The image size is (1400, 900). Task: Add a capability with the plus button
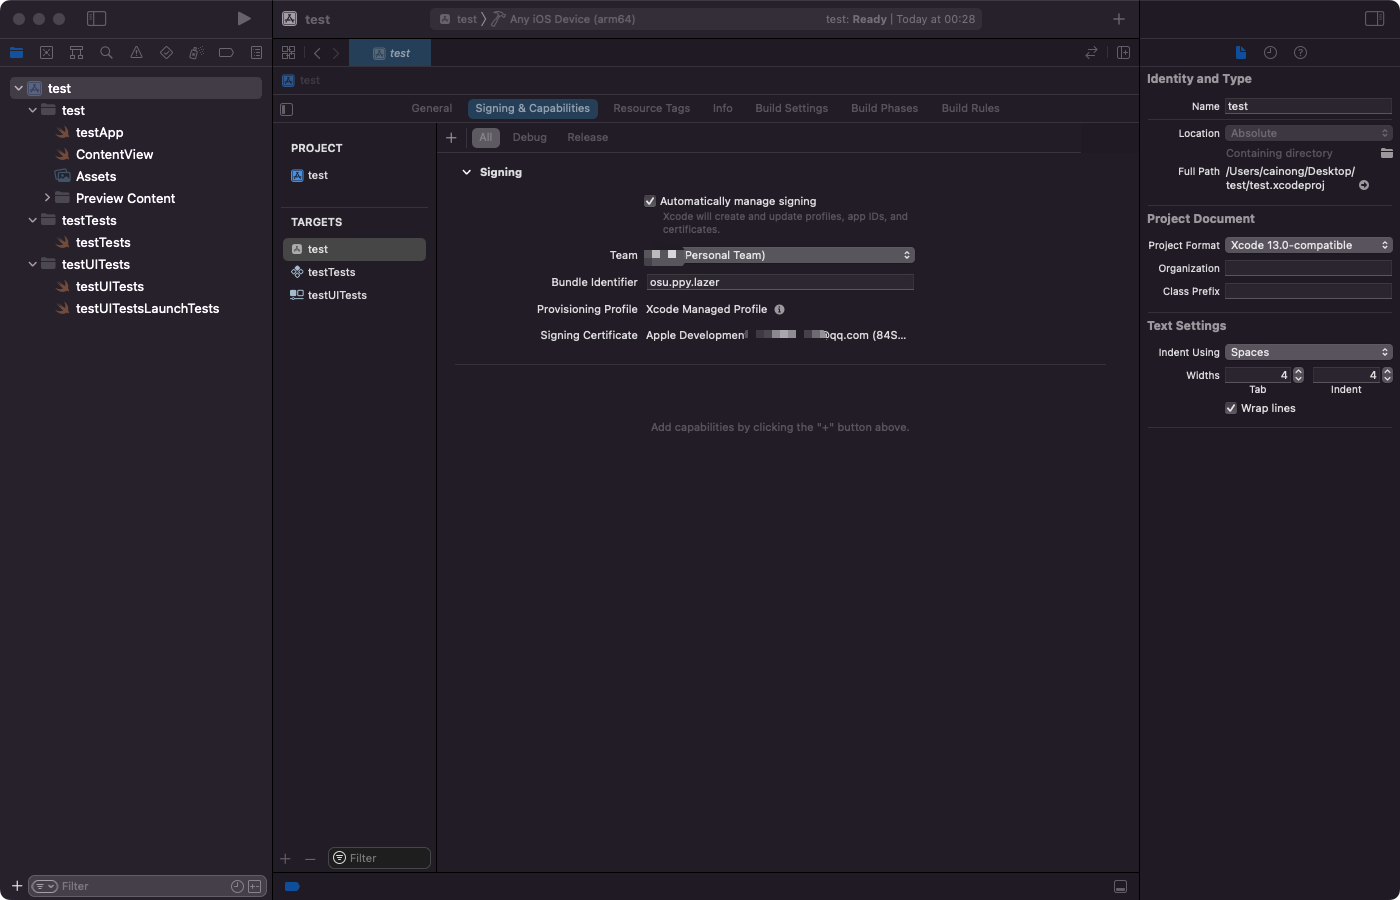tap(451, 138)
